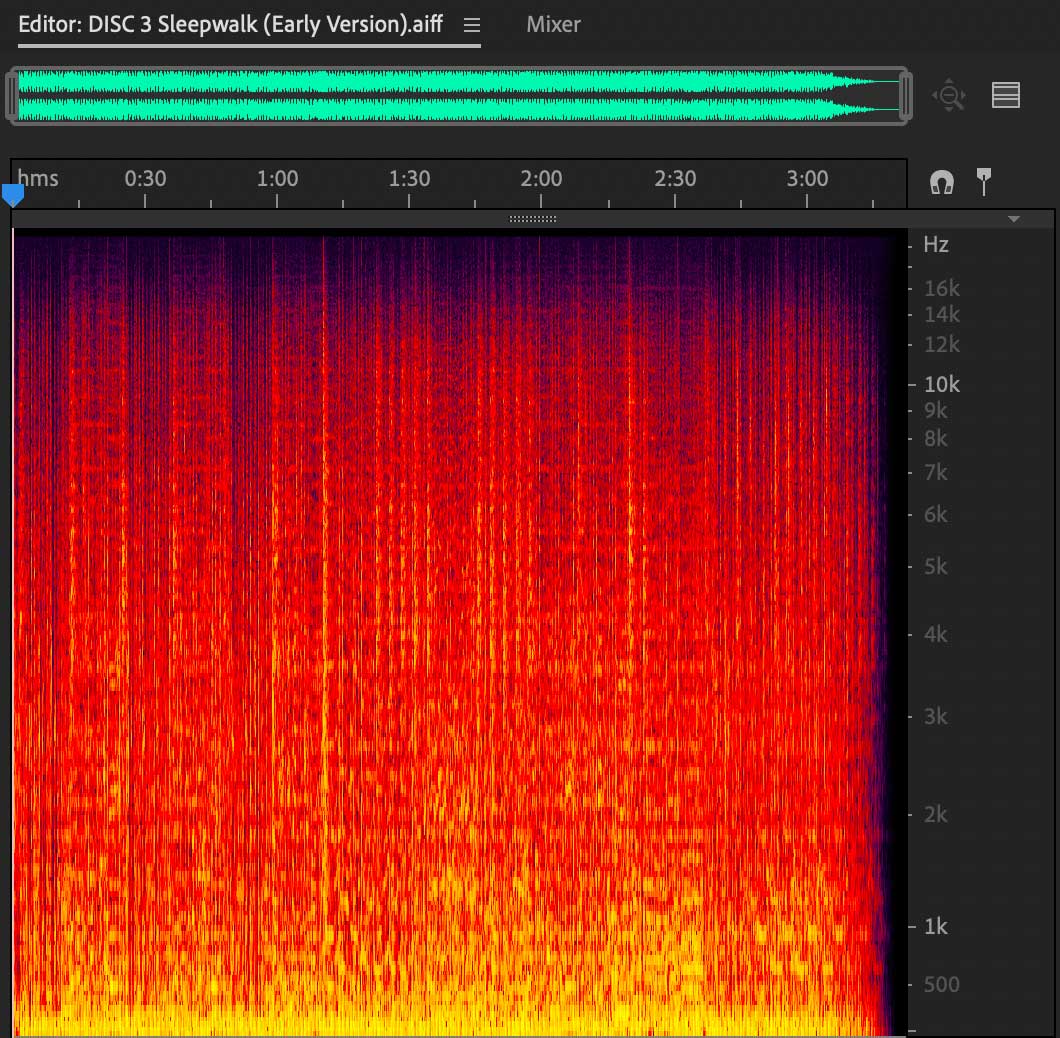Image resolution: width=1060 pixels, height=1038 pixels.
Task: Click the waveform in the overview navigator
Action: point(450,96)
